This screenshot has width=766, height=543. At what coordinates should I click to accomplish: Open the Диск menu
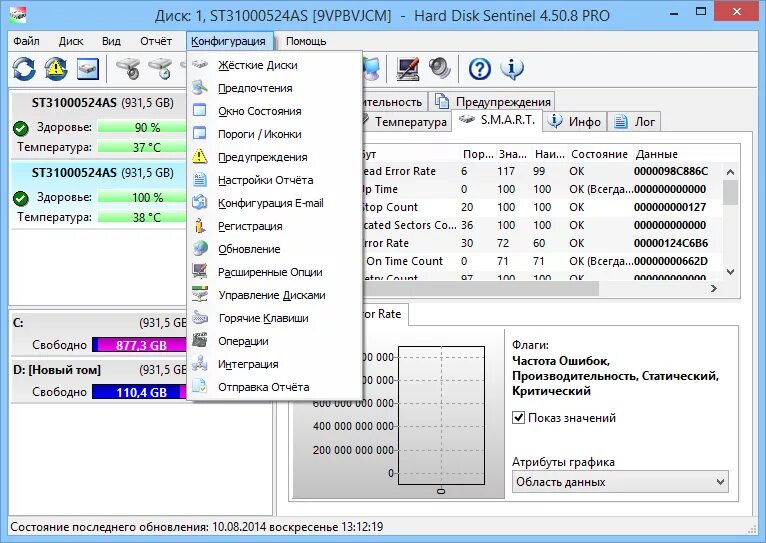point(71,41)
